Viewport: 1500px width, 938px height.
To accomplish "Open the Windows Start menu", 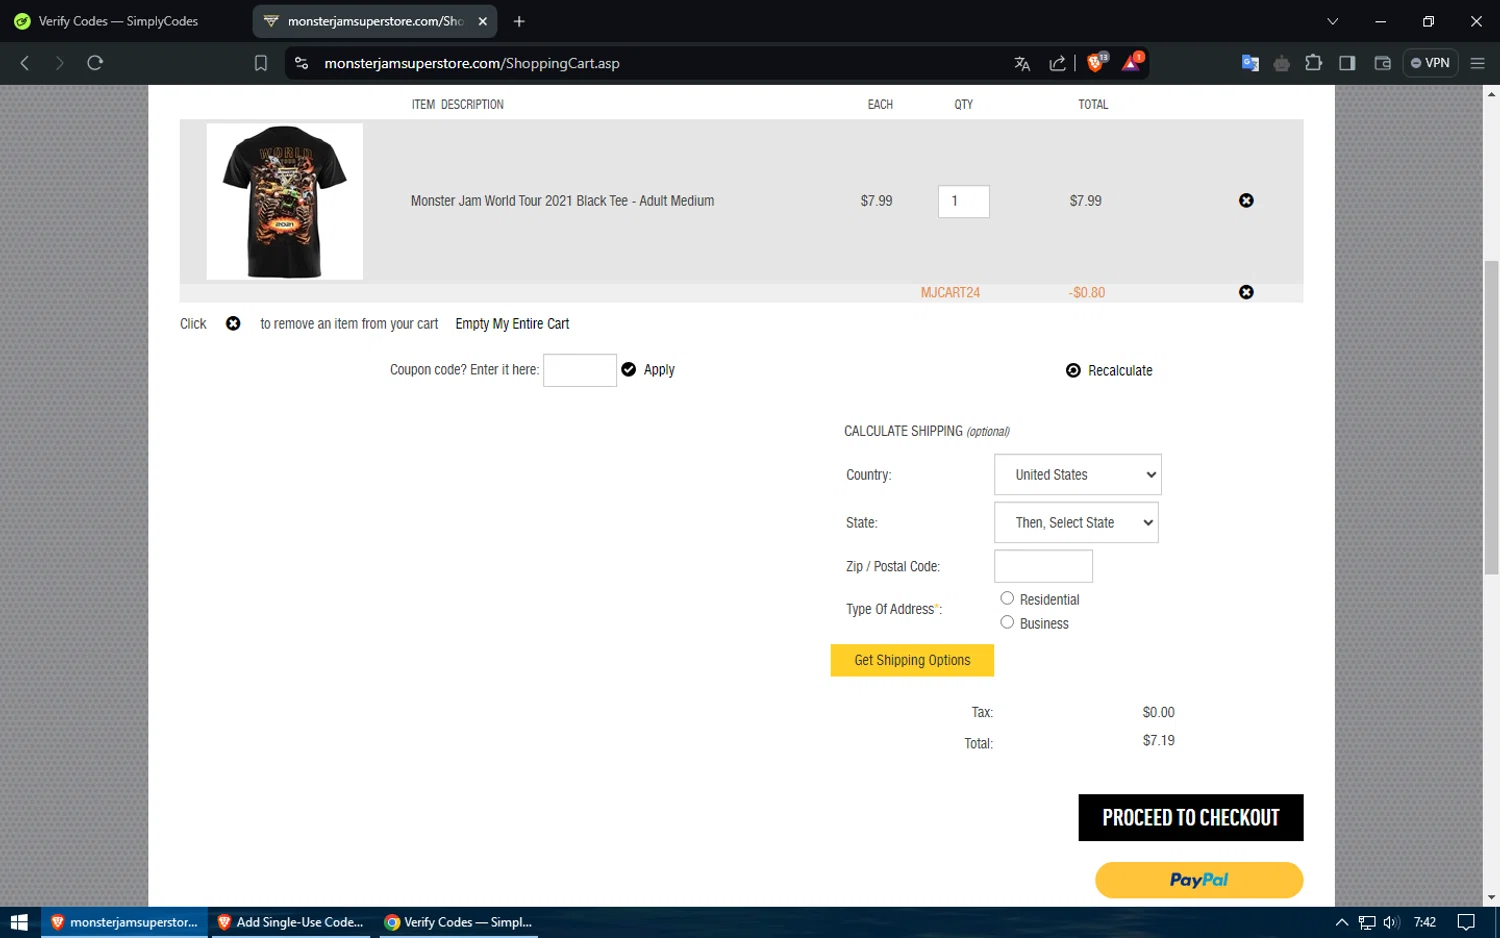I will (x=19, y=922).
